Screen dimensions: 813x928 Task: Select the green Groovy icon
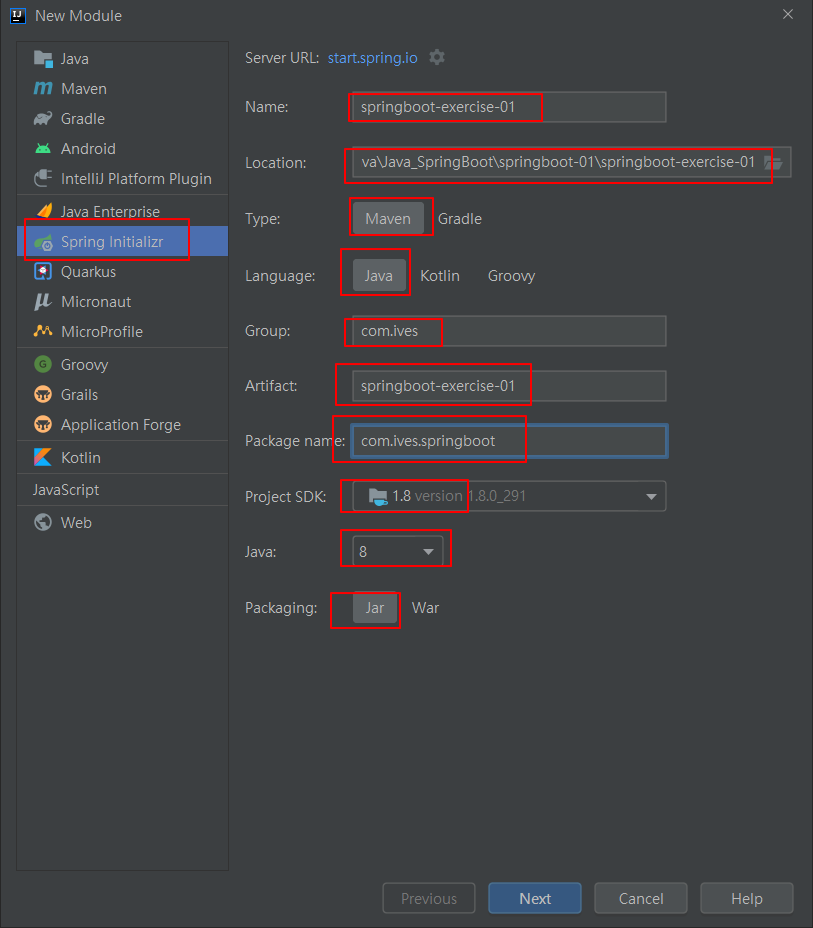[43, 364]
